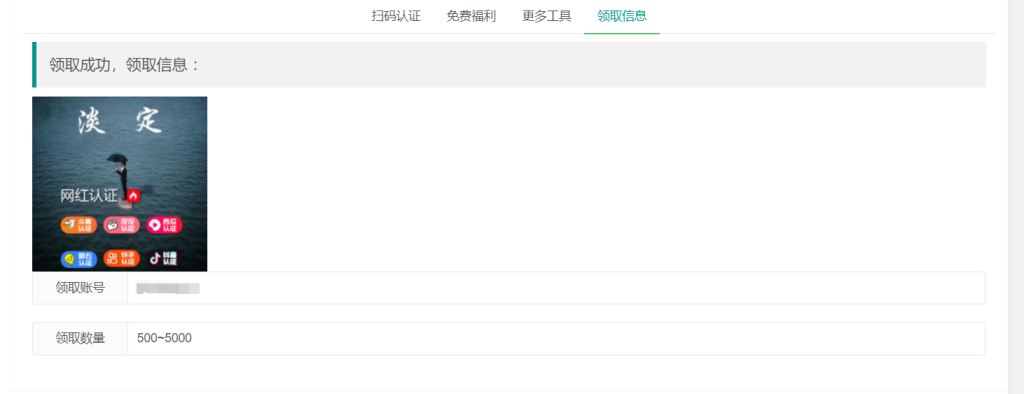Click the active 领取信息 tab
Viewport: 1024px width, 394px height.
[x=622, y=16]
